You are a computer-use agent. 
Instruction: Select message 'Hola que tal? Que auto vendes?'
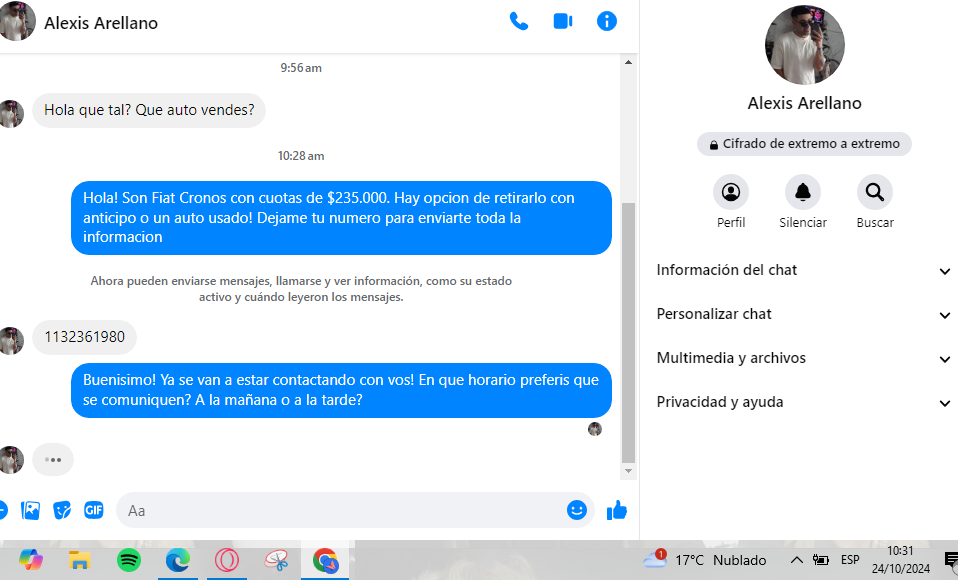click(x=149, y=110)
